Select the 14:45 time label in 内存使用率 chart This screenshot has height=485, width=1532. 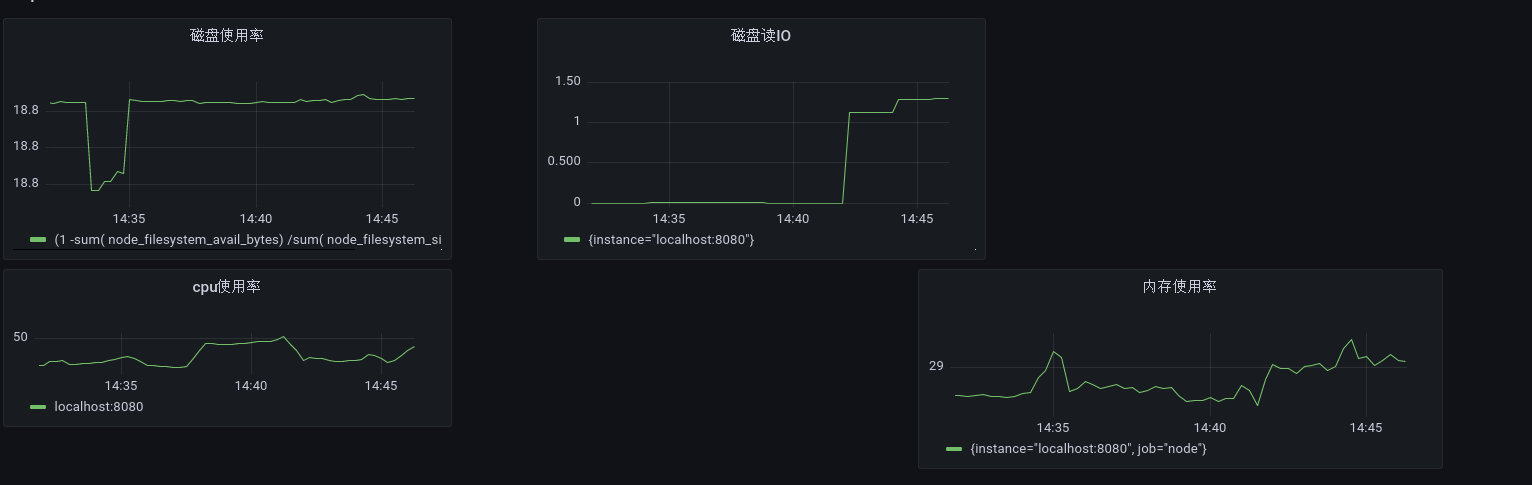tap(1366, 427)
